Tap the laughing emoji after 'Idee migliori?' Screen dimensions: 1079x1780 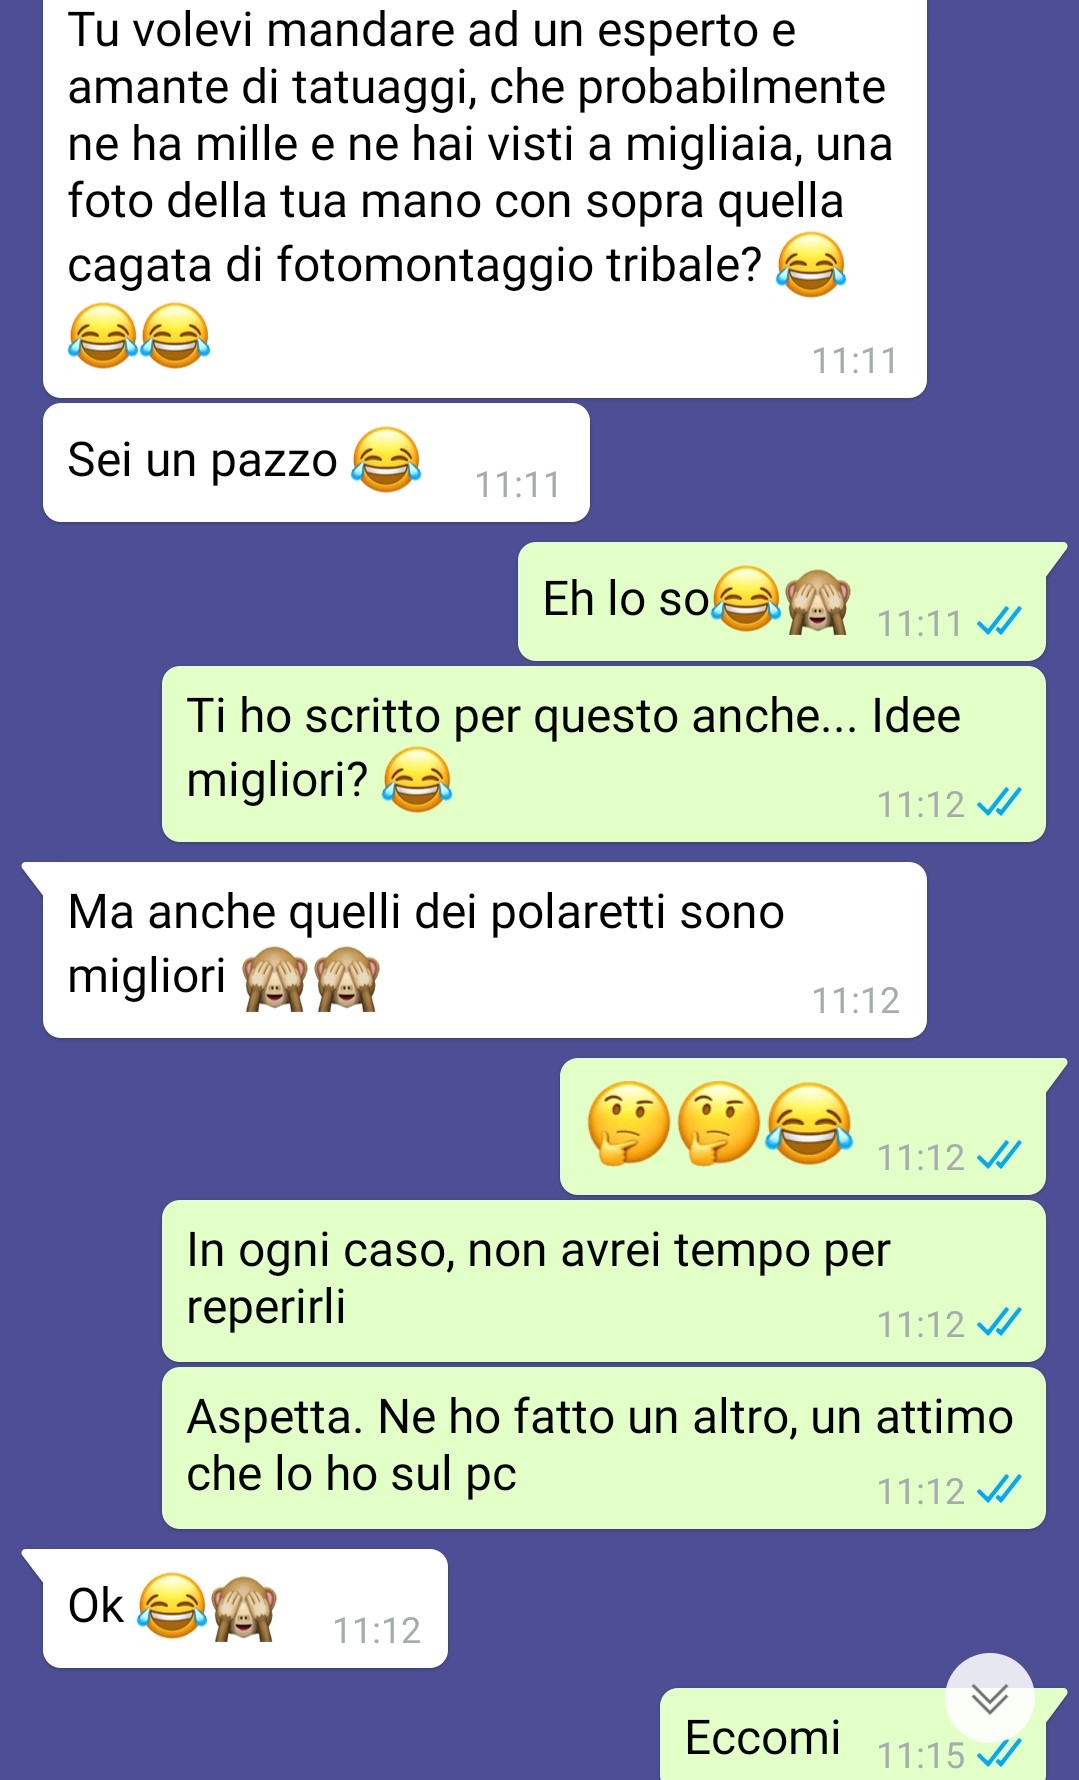pyautogui.click(x=418, y=779)
